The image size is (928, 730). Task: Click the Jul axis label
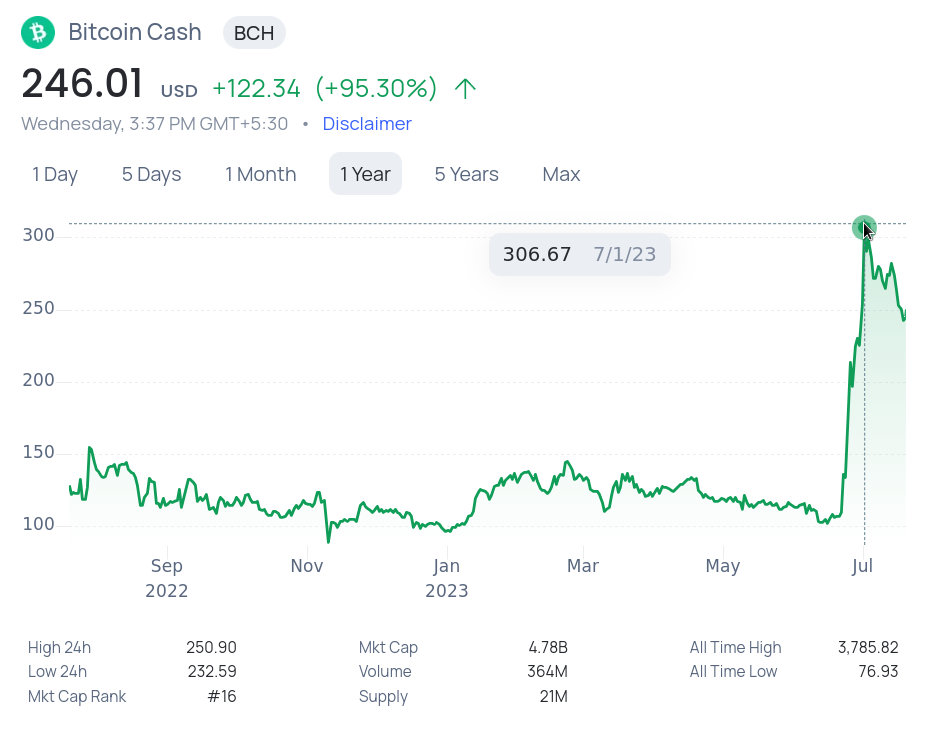click(x=862, y=567)
